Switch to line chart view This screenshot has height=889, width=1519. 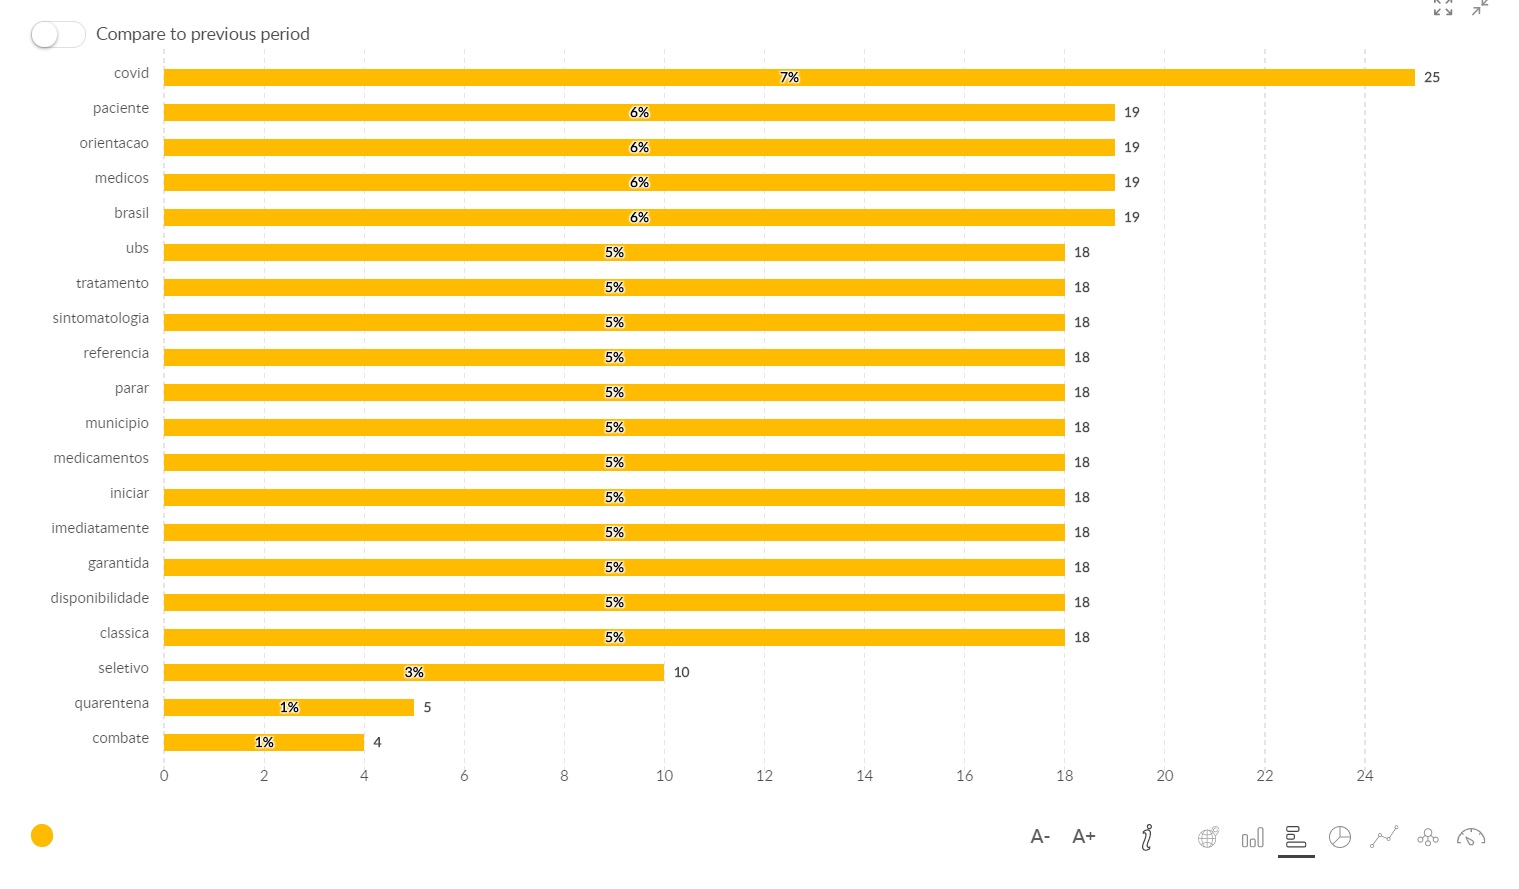click(x=1384, y=837)
